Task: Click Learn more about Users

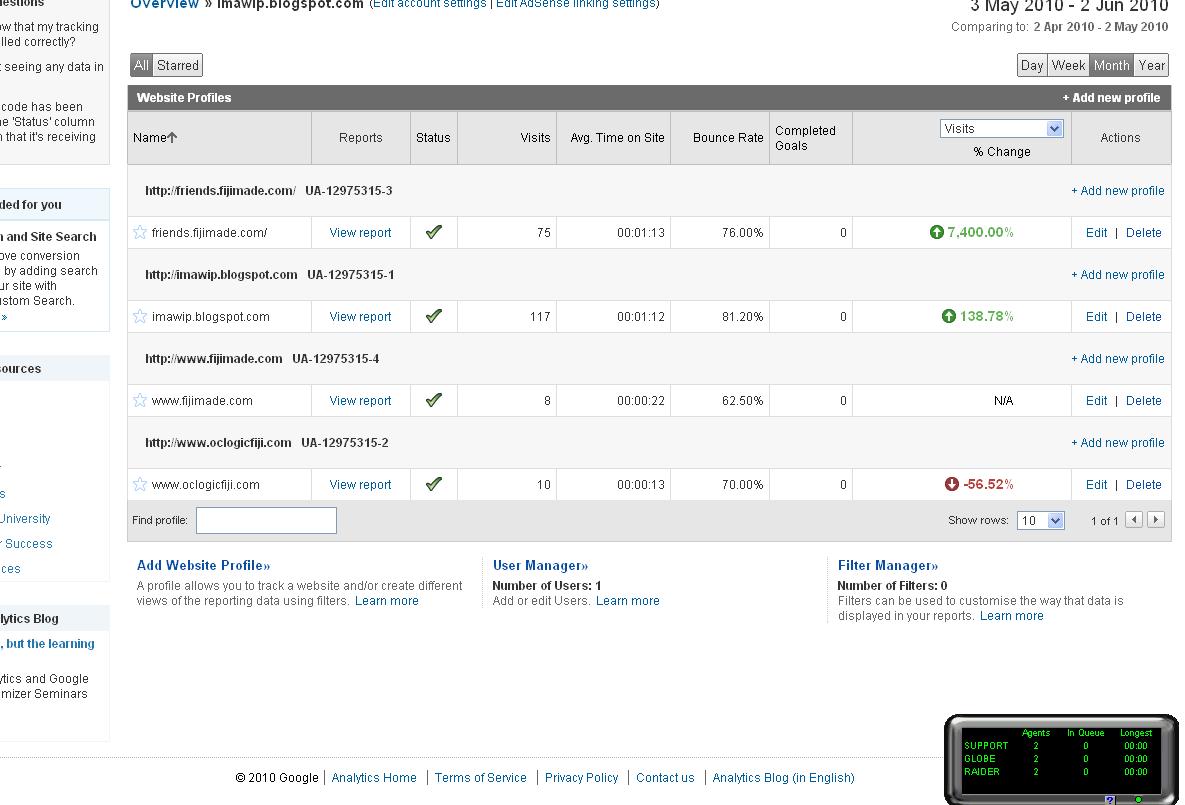Action: coord(627,601)
